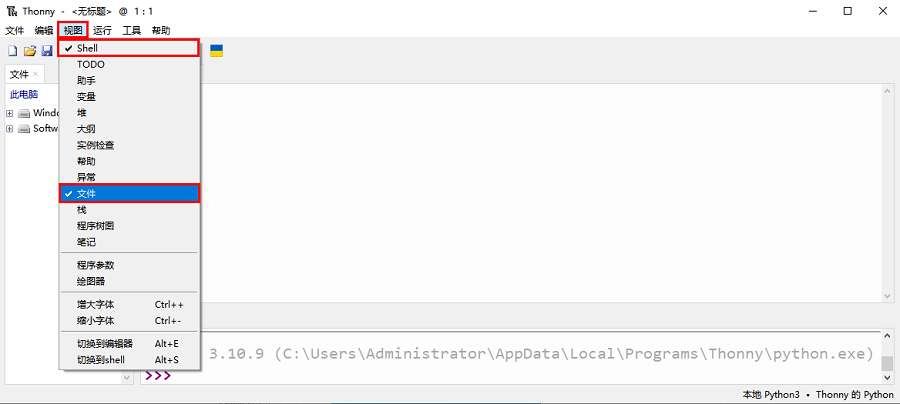The image size is (900, 404).
Task: Click the 此电脑 path link
Action: [x=24, y=94]
